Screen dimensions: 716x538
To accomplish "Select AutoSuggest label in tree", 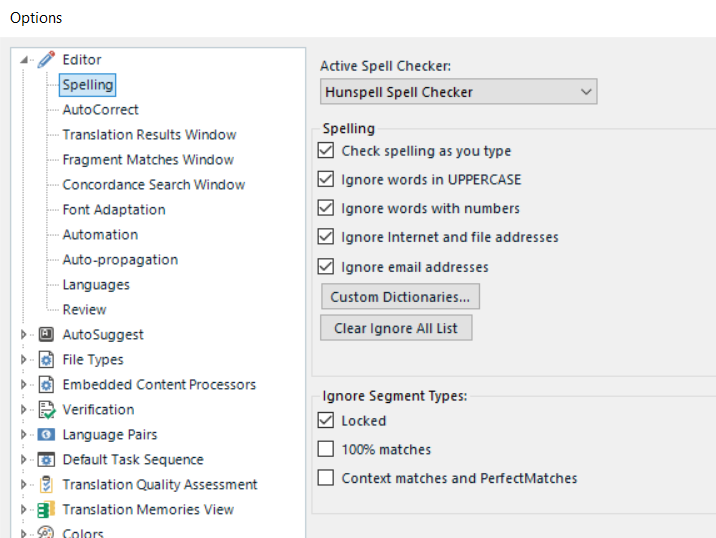I will click(103, 334).
